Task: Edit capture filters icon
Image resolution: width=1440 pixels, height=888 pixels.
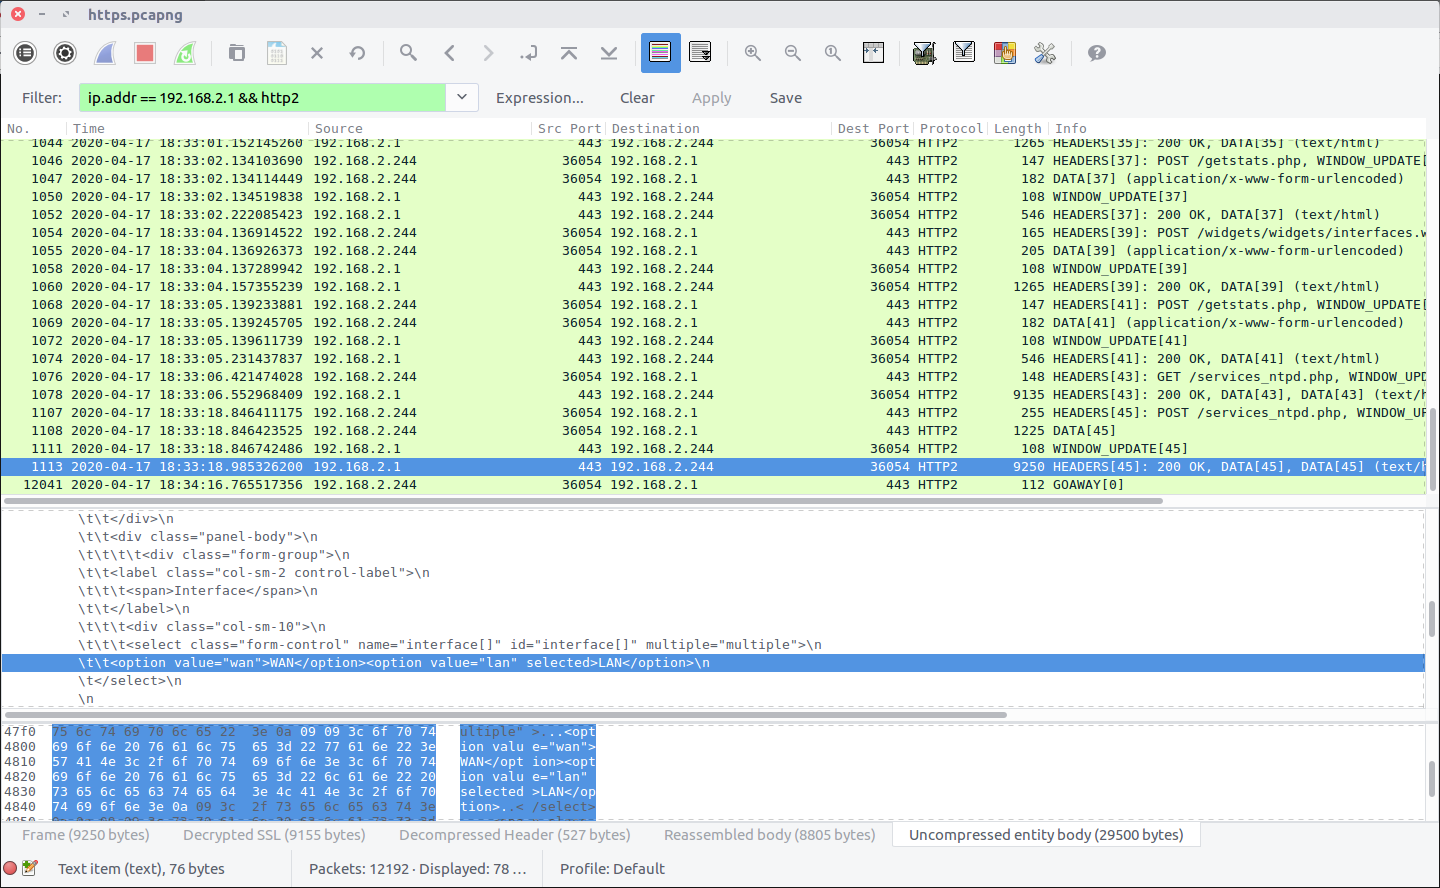Action: coord(924,53)
